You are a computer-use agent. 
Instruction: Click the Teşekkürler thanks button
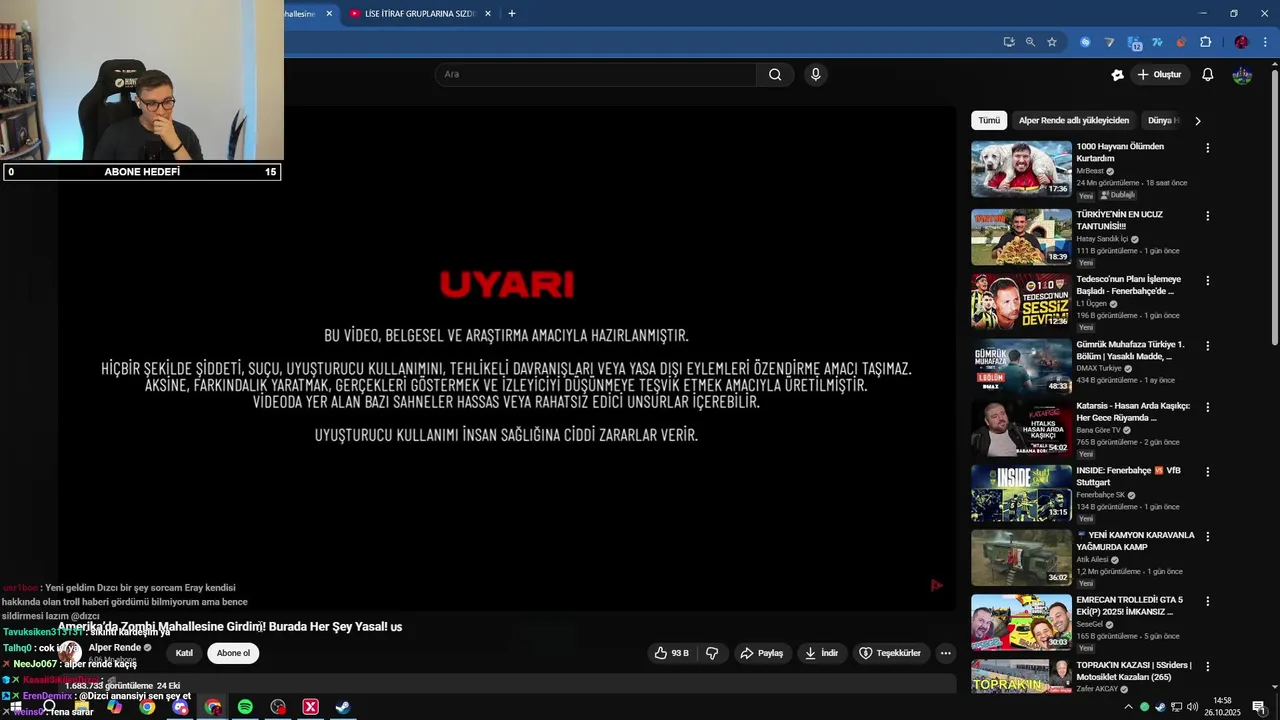[890, 653]
